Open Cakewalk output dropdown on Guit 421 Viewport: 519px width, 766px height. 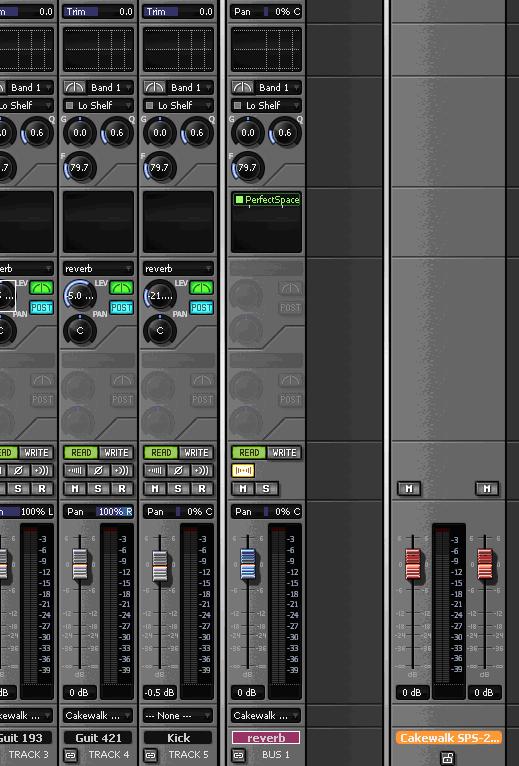[98, 716]
